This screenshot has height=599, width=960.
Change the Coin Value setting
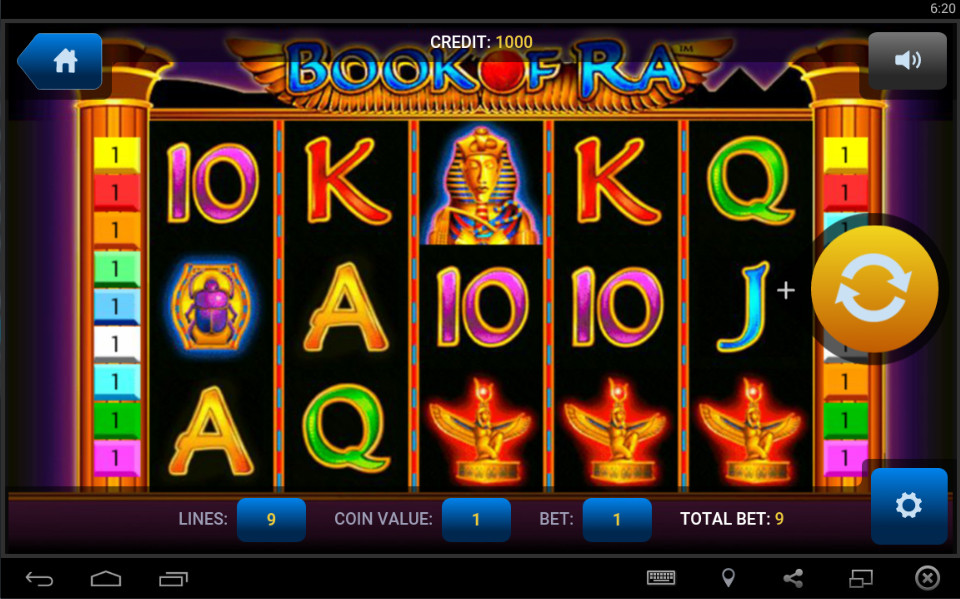click(476, 519)
